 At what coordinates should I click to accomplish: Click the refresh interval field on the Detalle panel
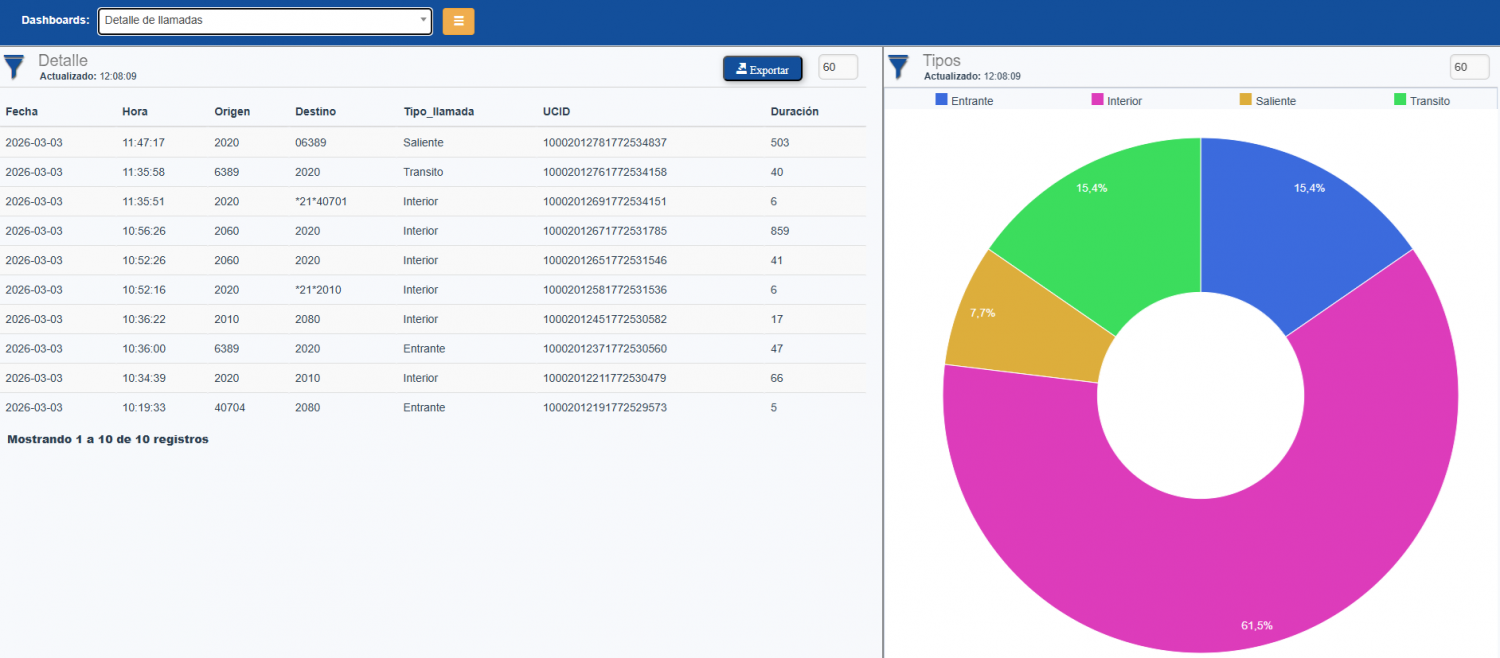(x=837, y=67)
